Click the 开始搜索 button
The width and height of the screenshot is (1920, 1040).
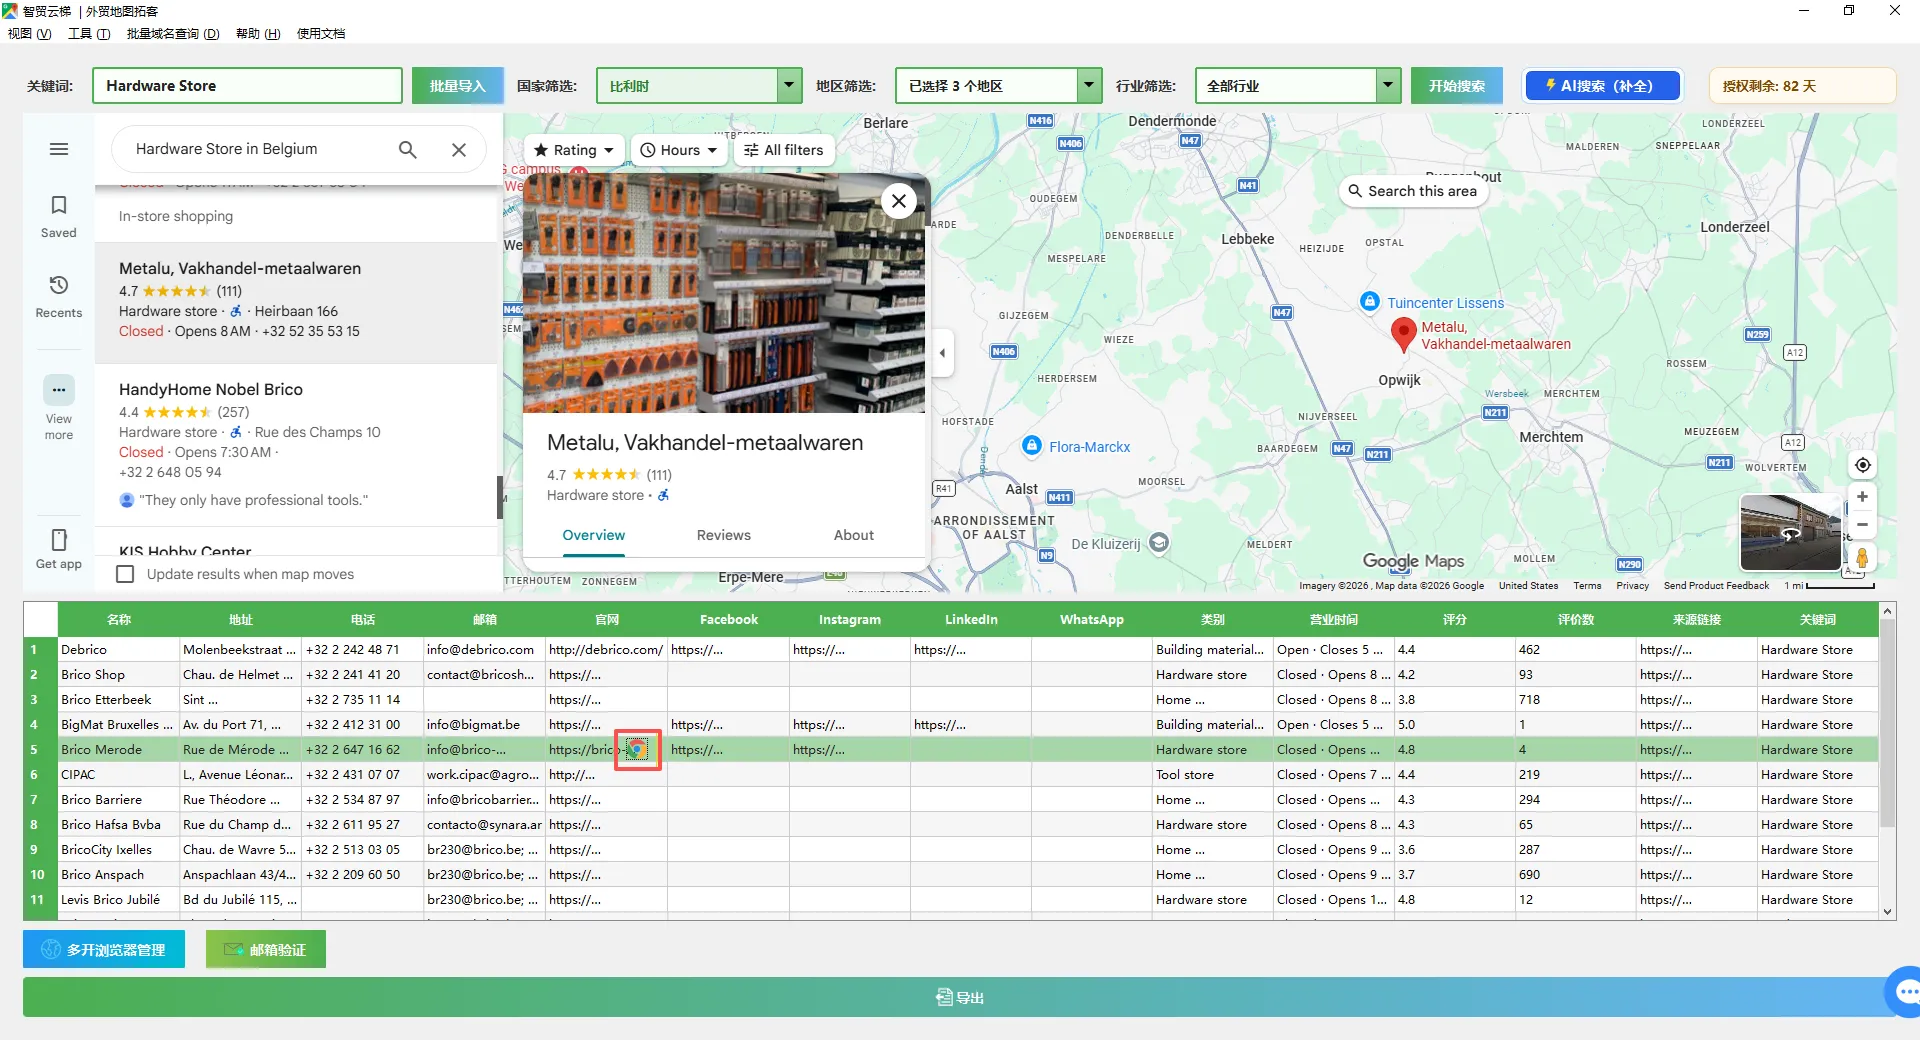point(1457,86)
